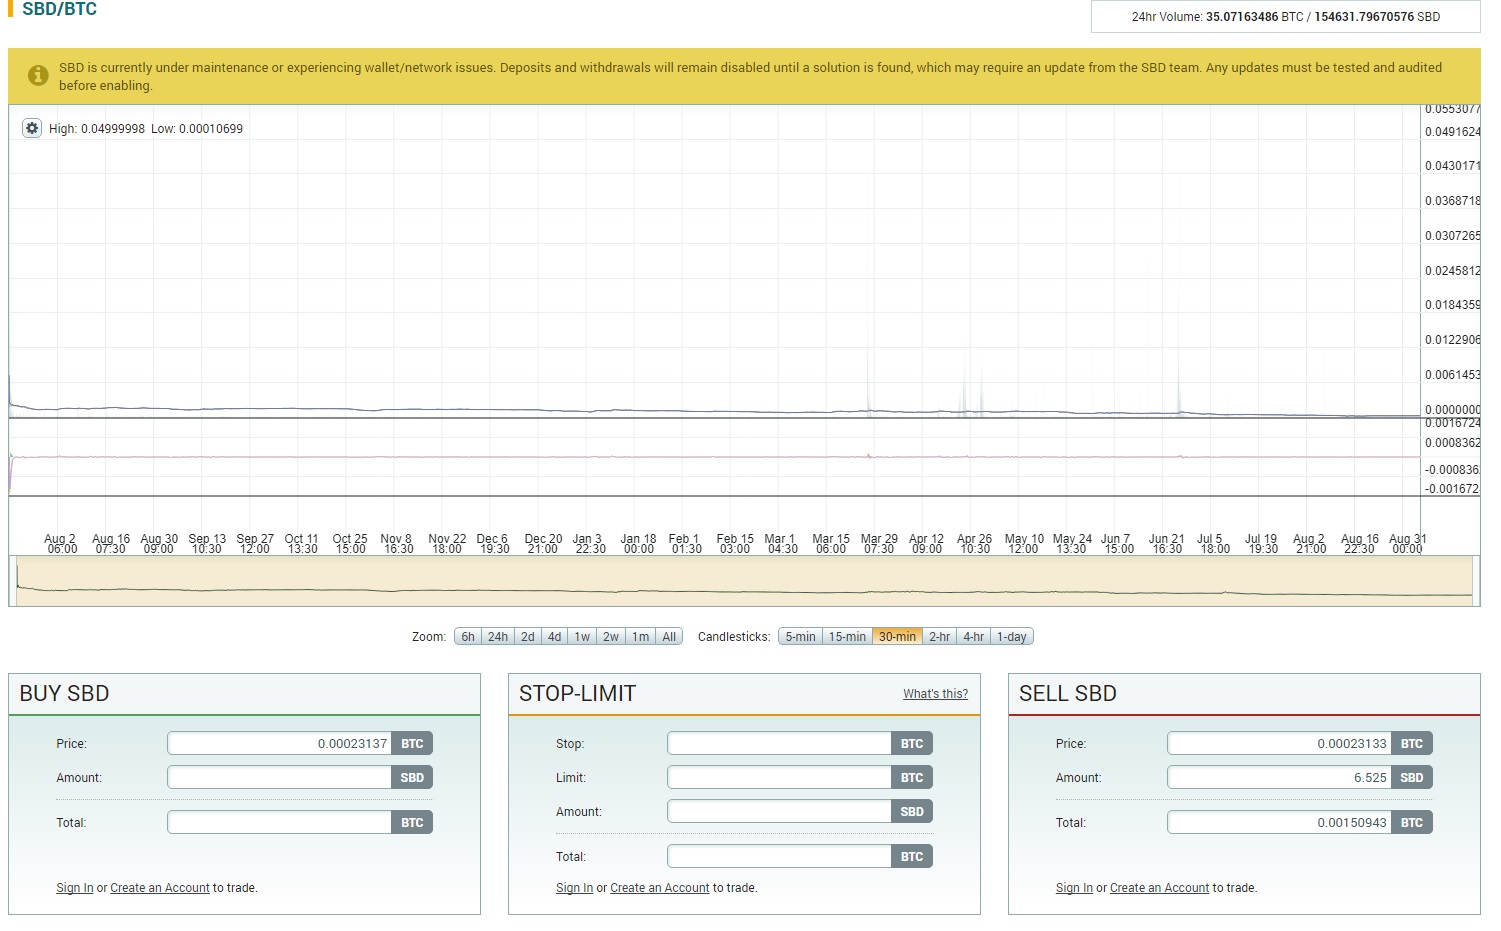
Task: Click the 24hr Volume text
Action: coord(1285,17)
